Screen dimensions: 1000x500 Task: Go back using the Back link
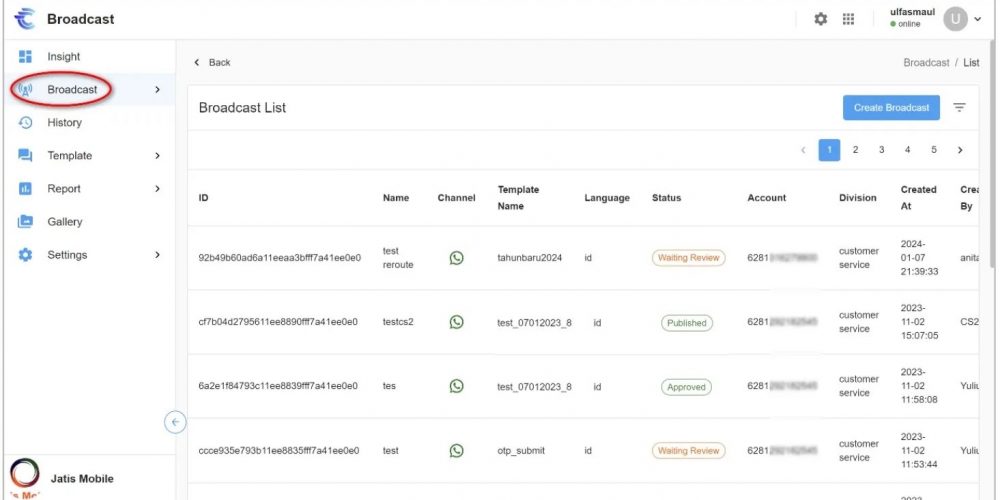pos(213,62)
